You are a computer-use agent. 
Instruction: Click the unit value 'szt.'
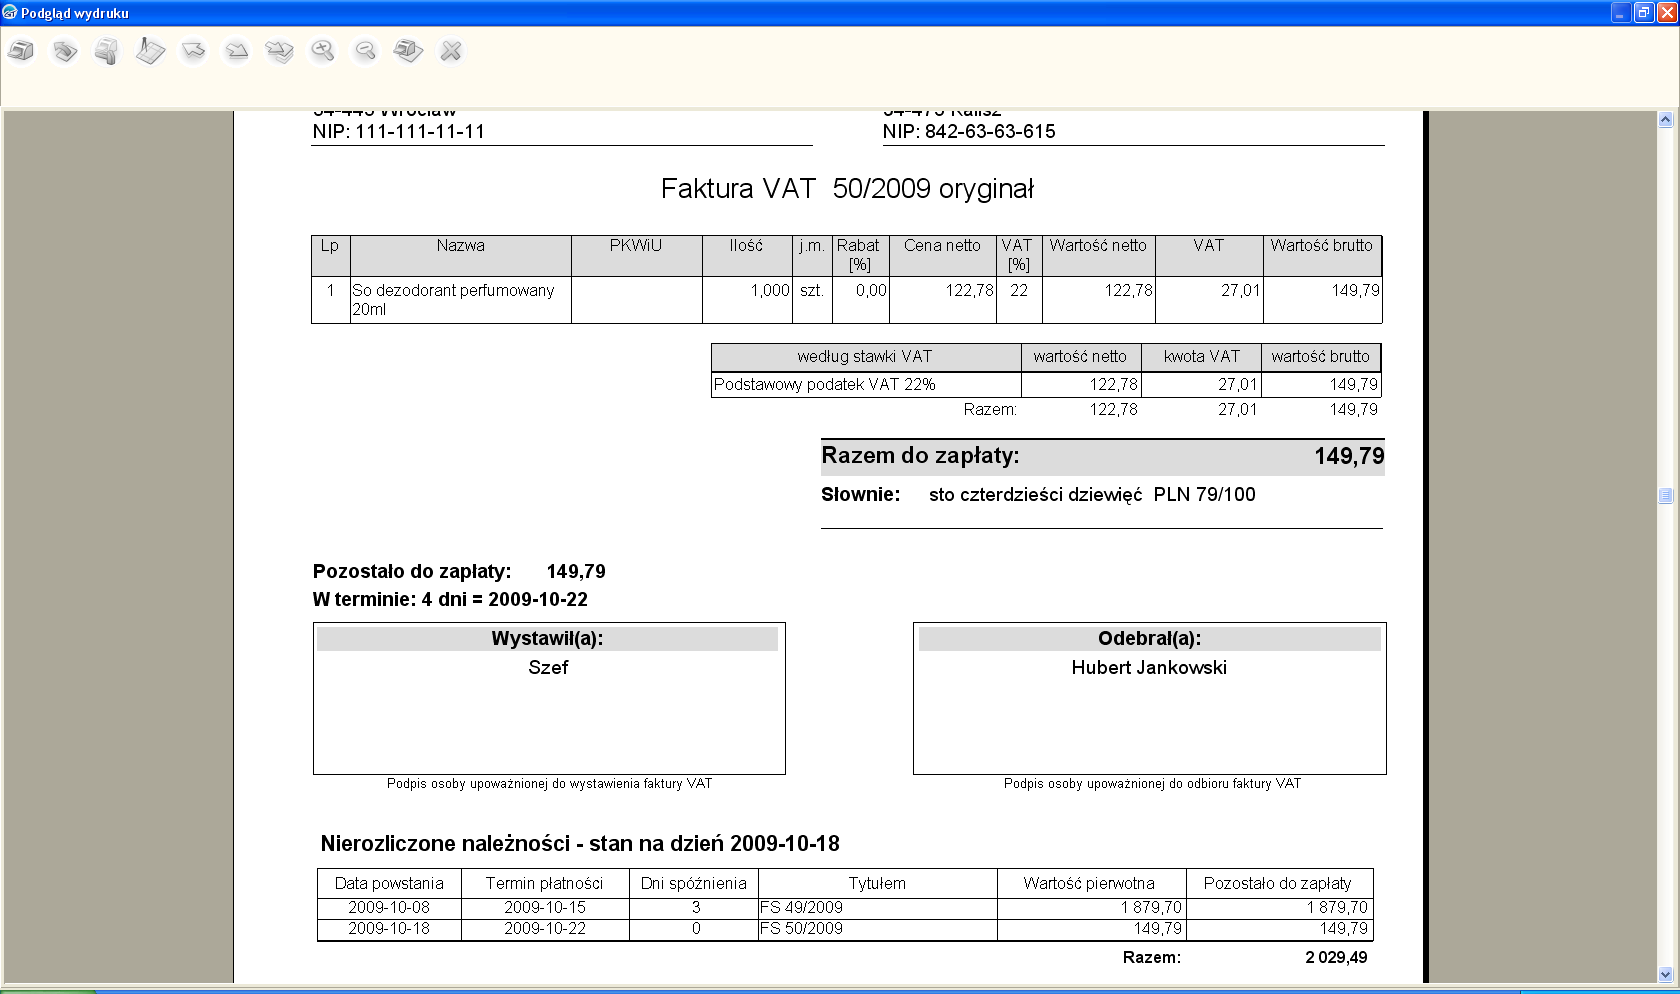(x=811, y=291)
